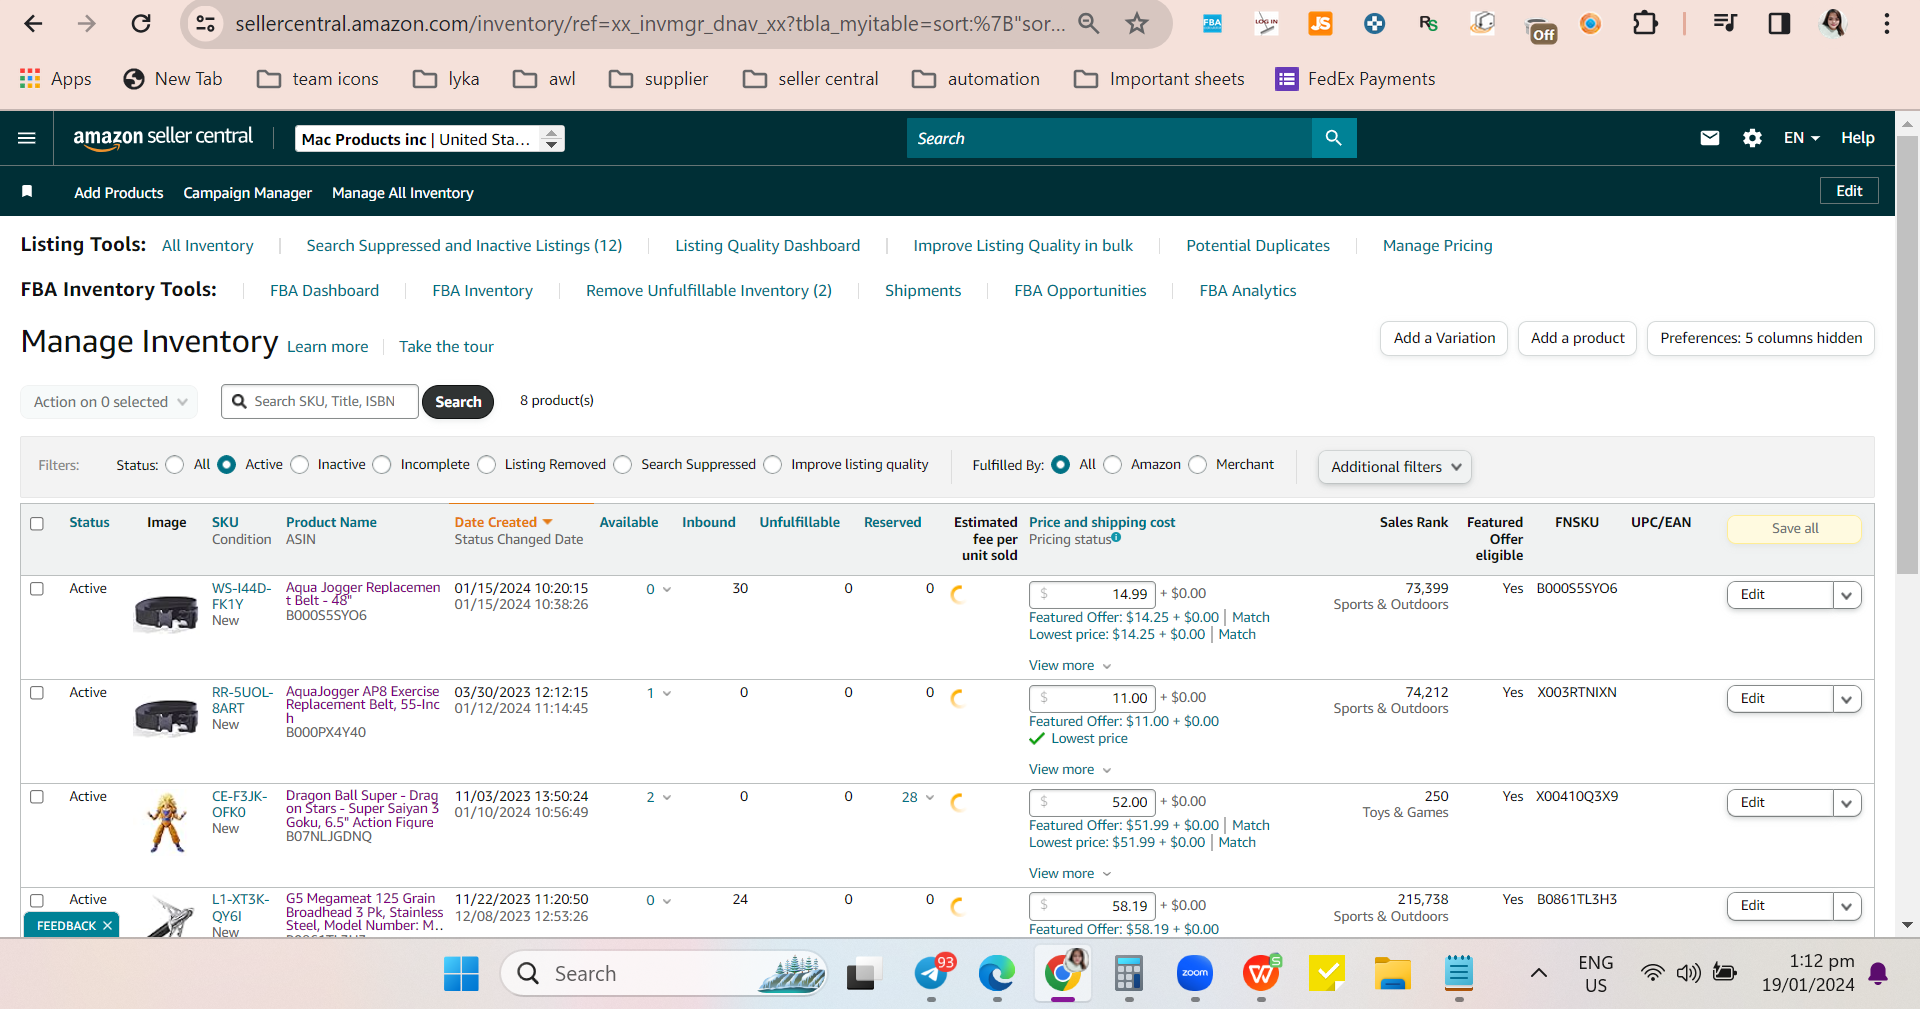Open the EN language dropdown

click(x=1801, y=138)
